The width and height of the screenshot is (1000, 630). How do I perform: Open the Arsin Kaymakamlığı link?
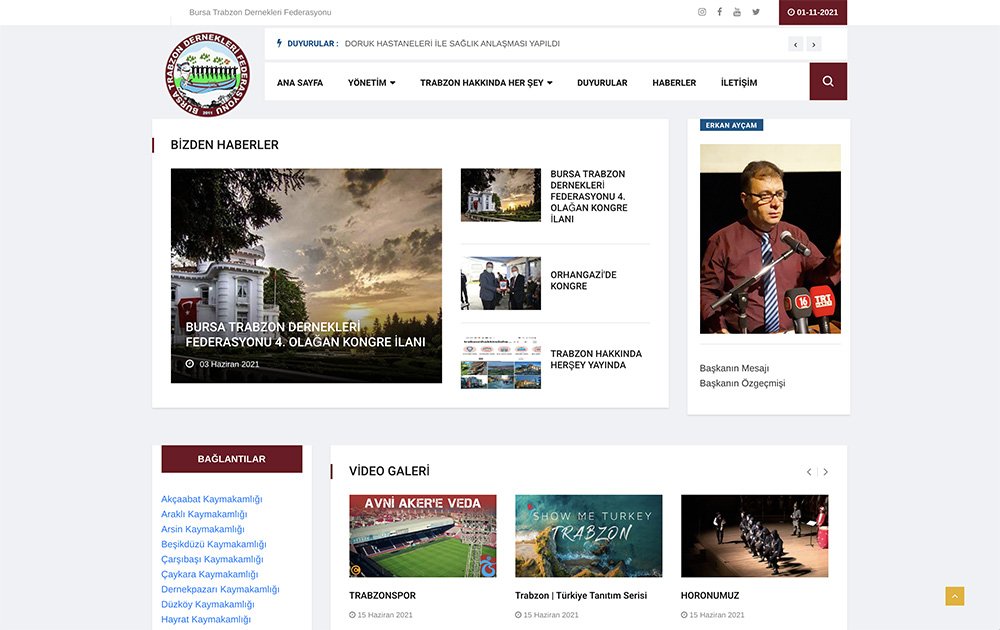pyautogui.click(x=203, y=529)
